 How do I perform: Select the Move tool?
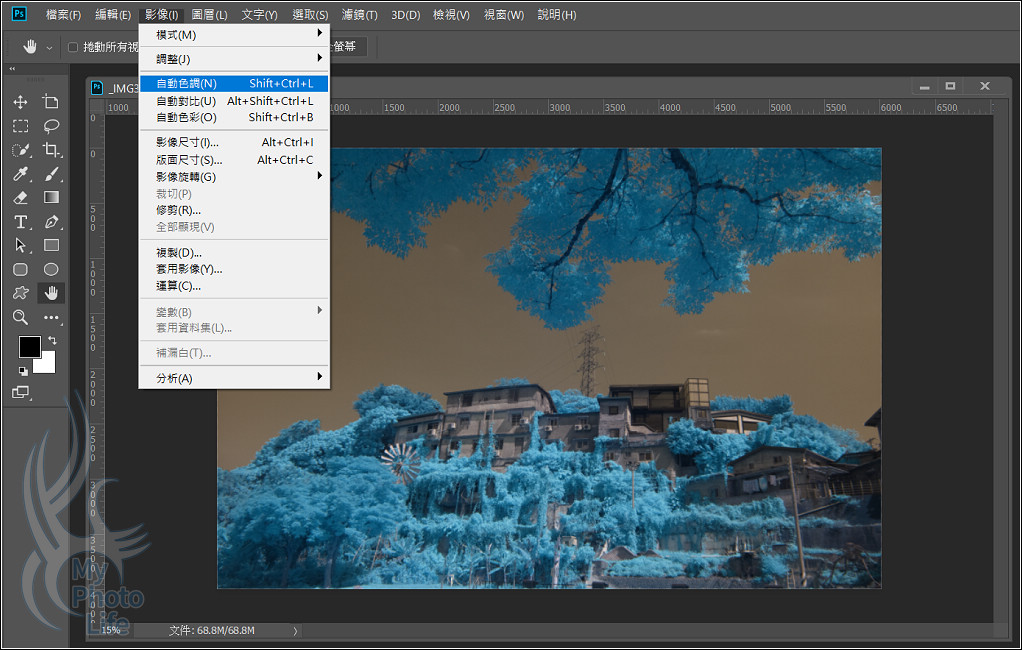tap(20, 102)
